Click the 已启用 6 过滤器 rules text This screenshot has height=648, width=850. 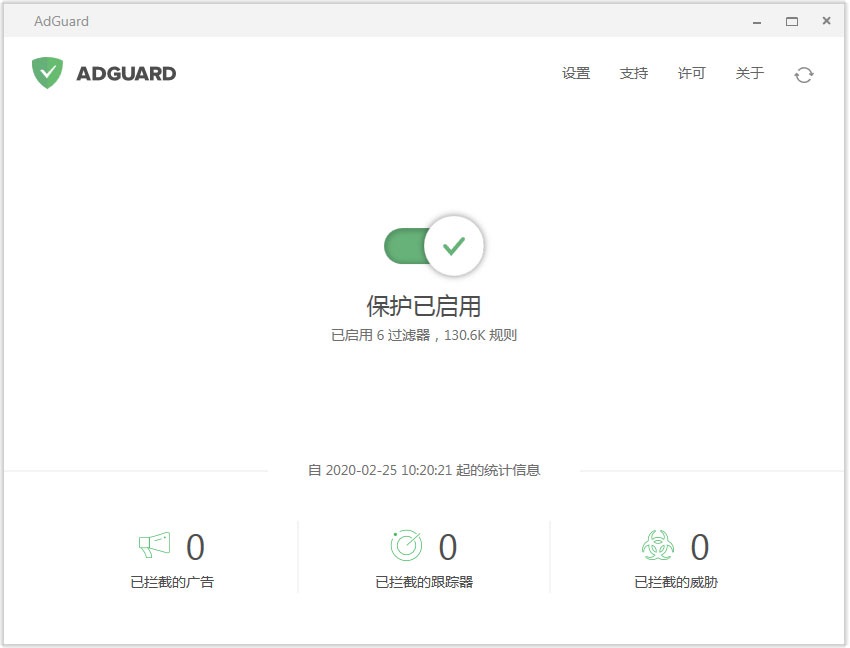point(424,335)
